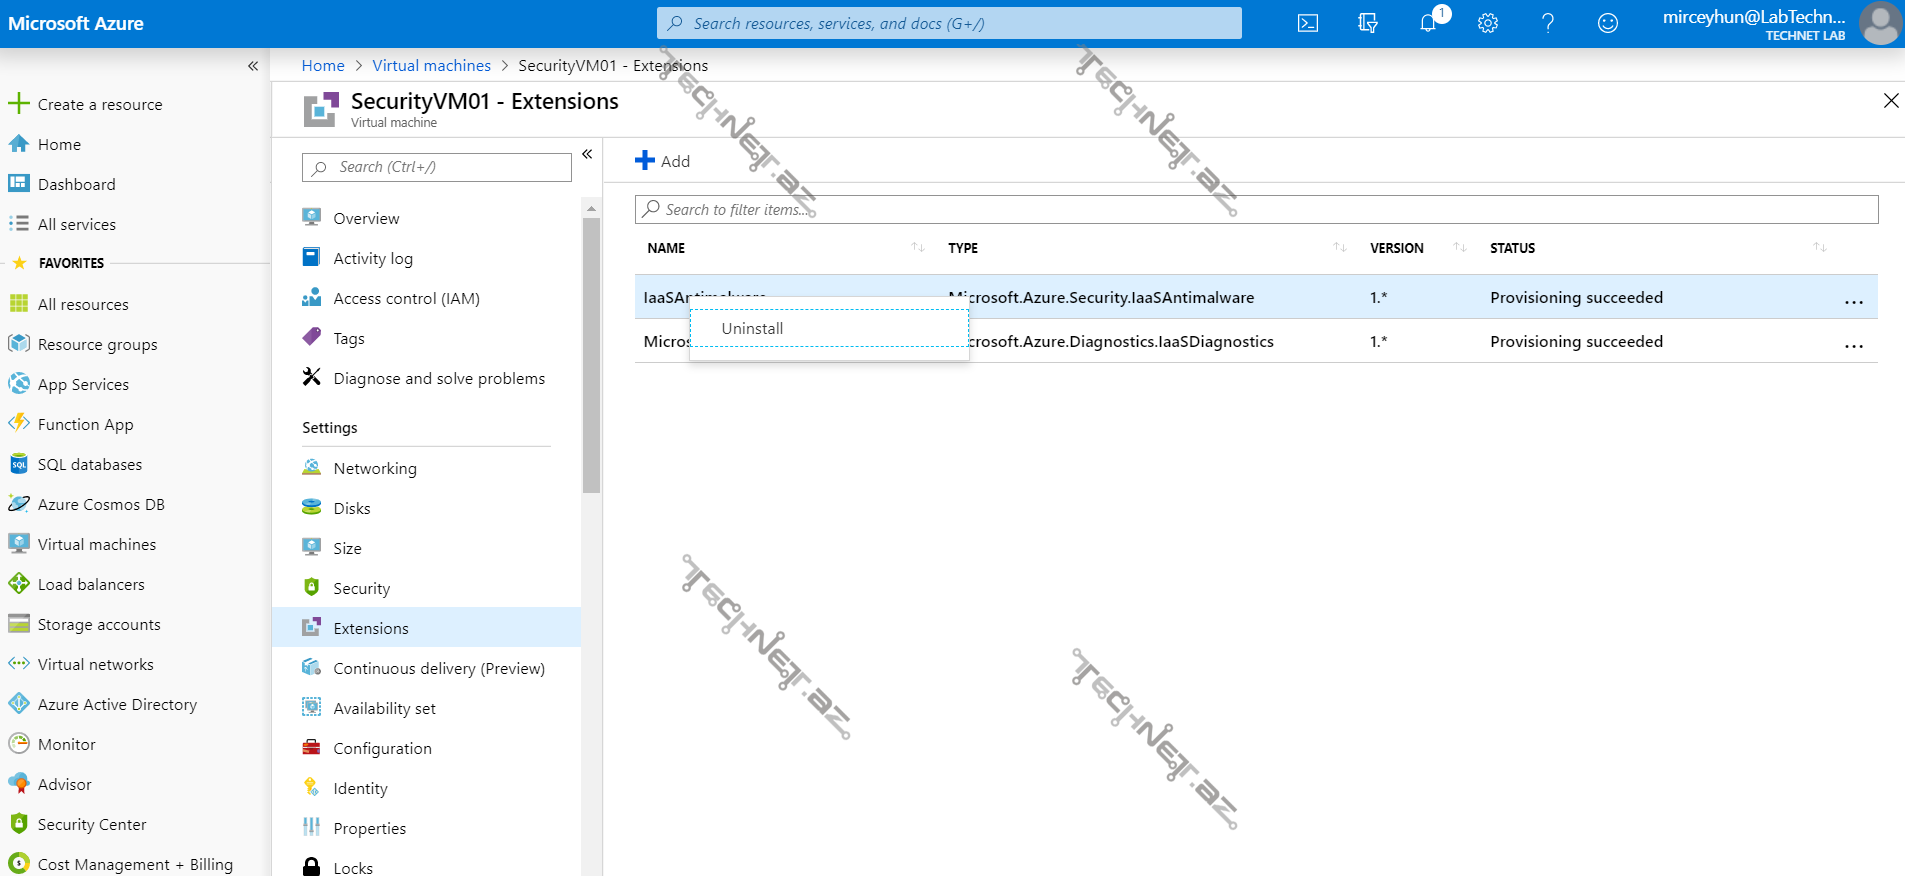The image size is (1905, 876).
Task: Click Virtual machines breadcrumb link
Action: (x=431, y=65)
